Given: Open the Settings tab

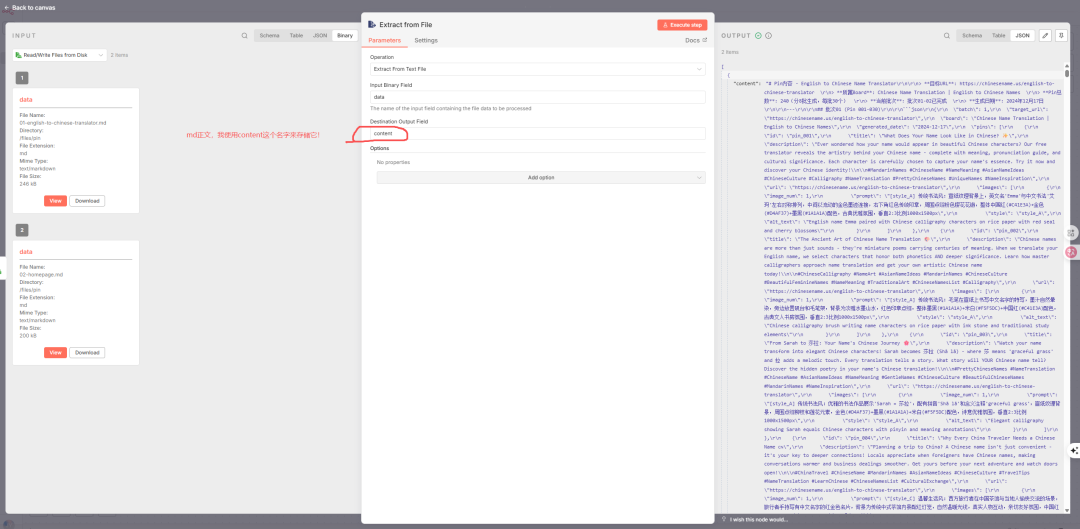Looking at the screenshot, I should pos(426,40).
